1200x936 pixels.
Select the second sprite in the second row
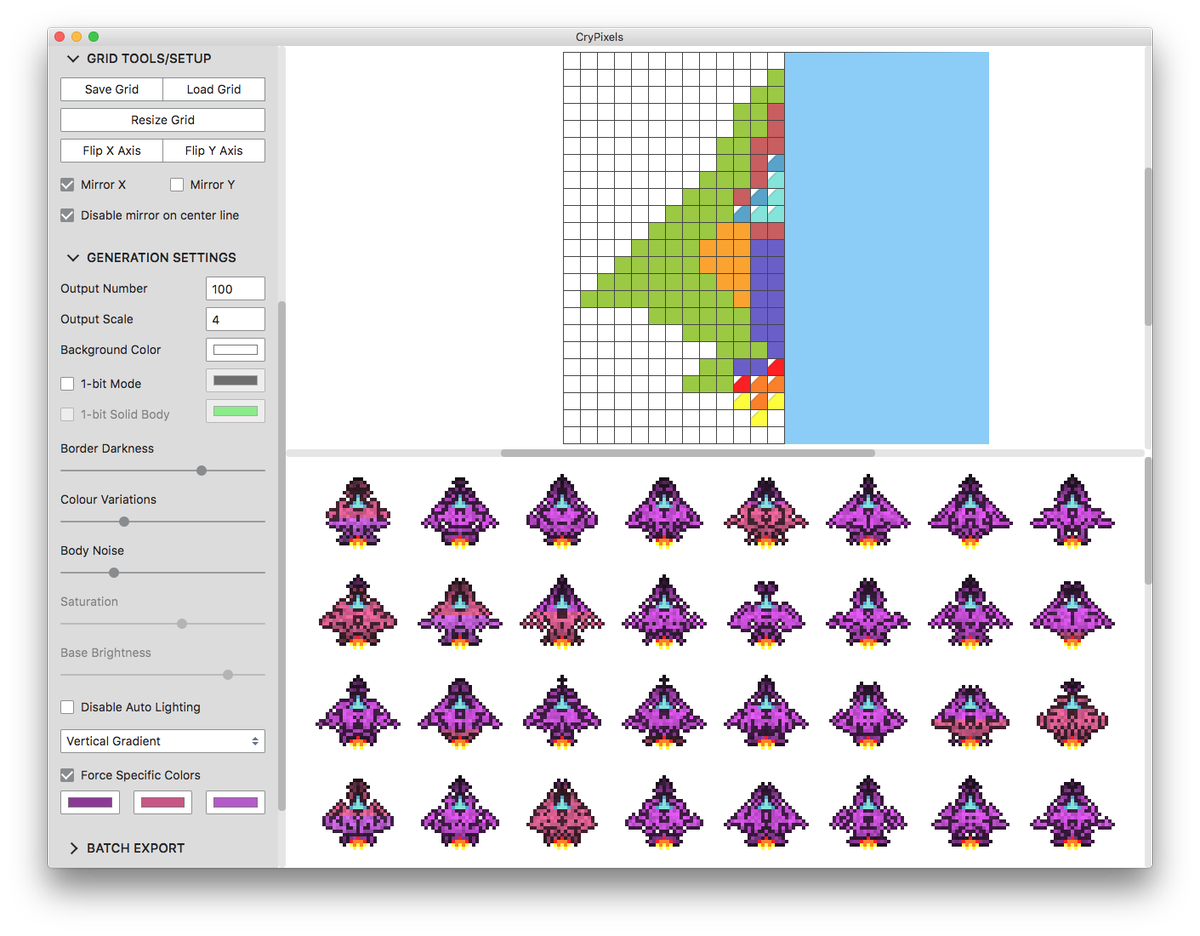tap(460, 613)
